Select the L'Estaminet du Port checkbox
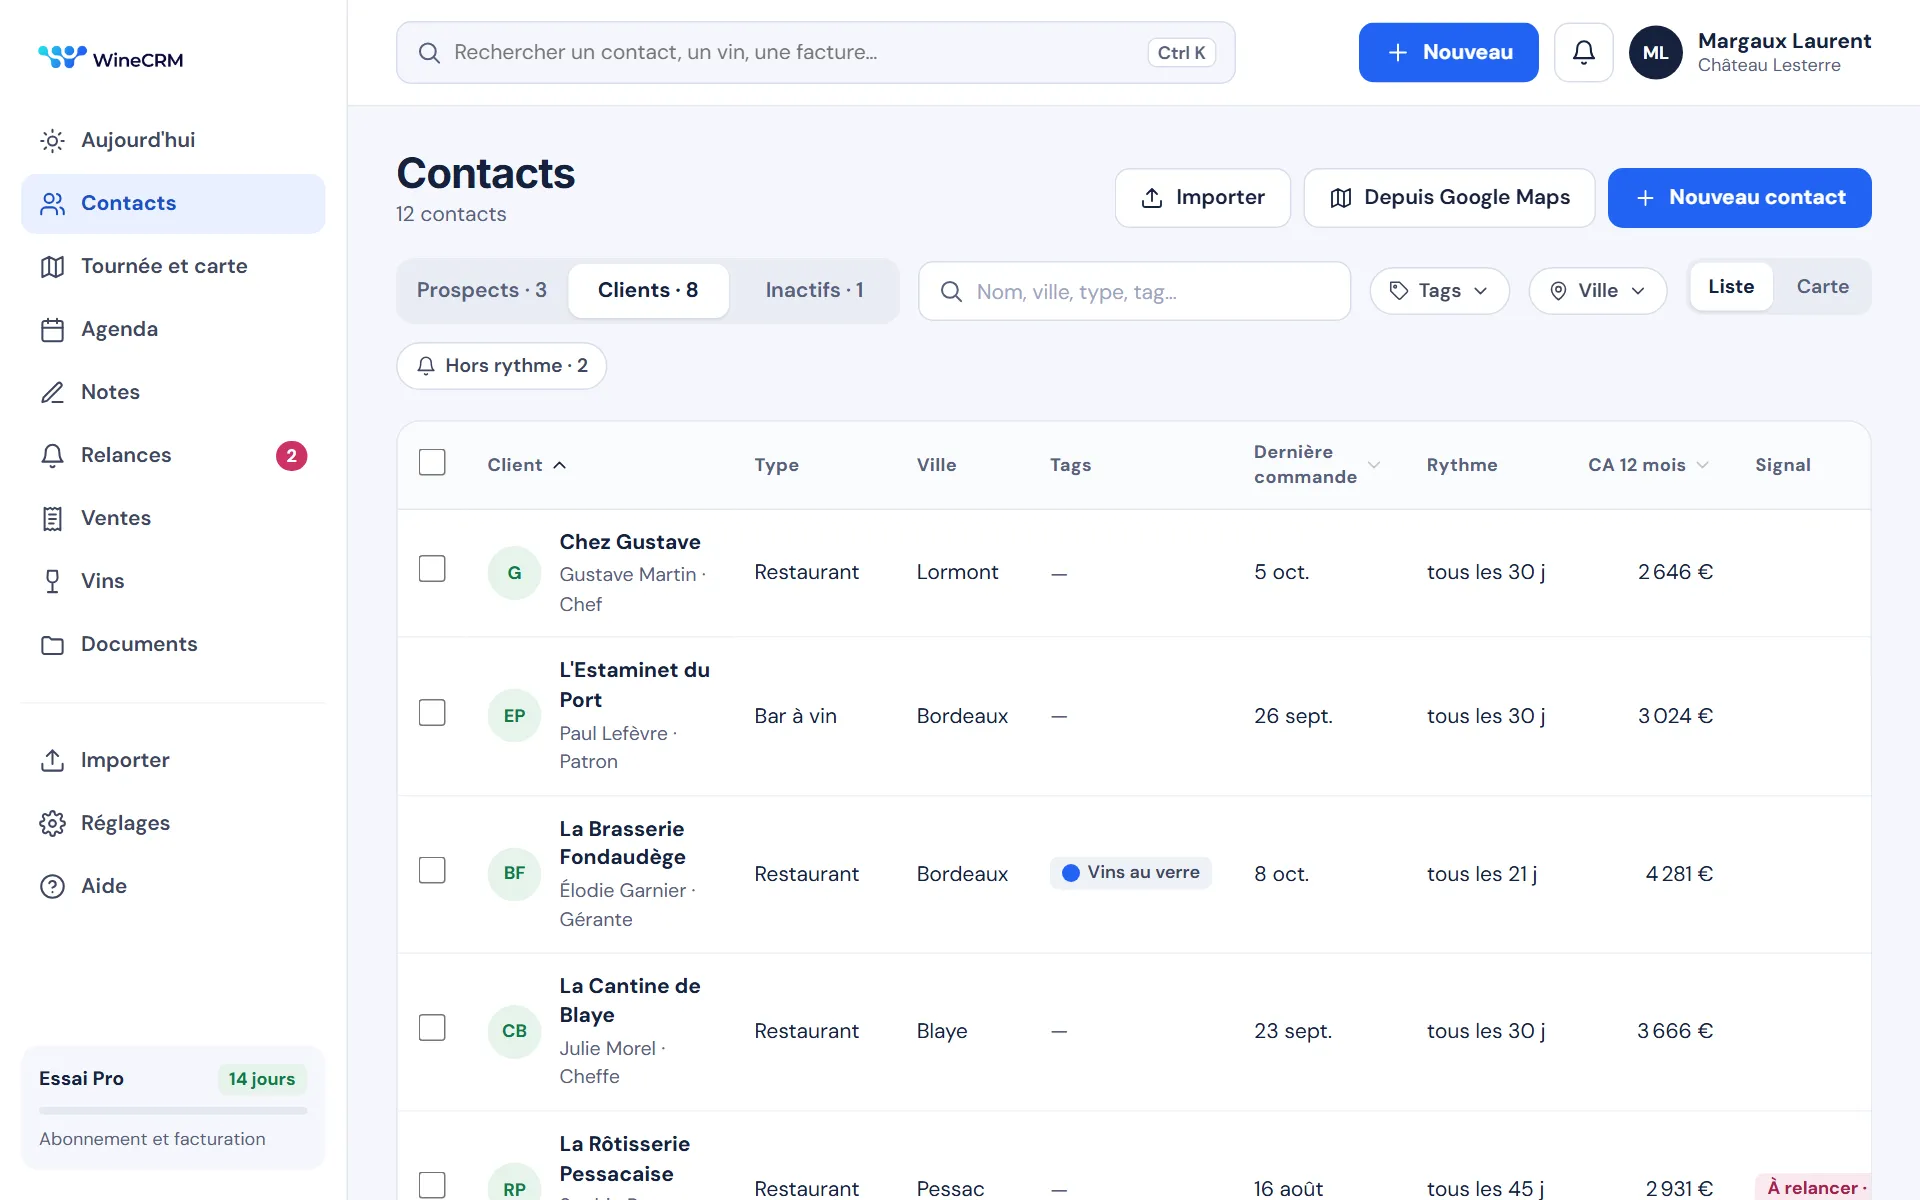Screen dimensions: 1920x1200 432,713
